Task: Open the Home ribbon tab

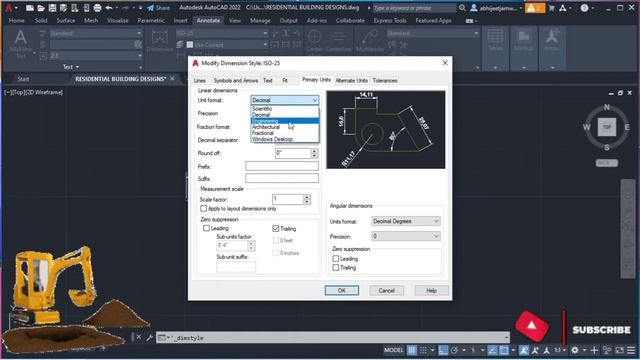Action: (16, 20)
